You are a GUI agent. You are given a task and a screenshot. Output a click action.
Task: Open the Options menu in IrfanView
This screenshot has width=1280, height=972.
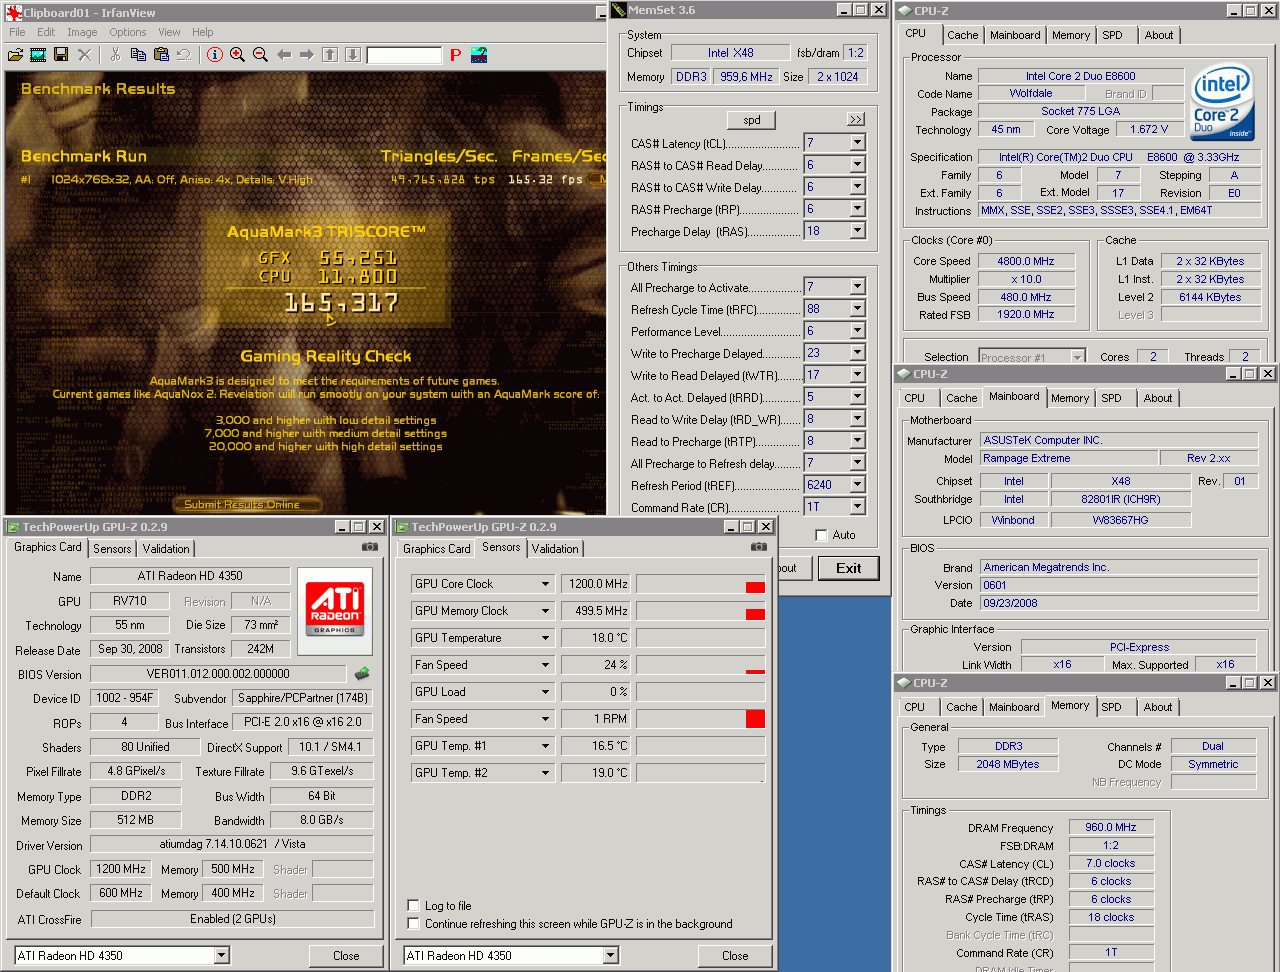coord(128,32)
